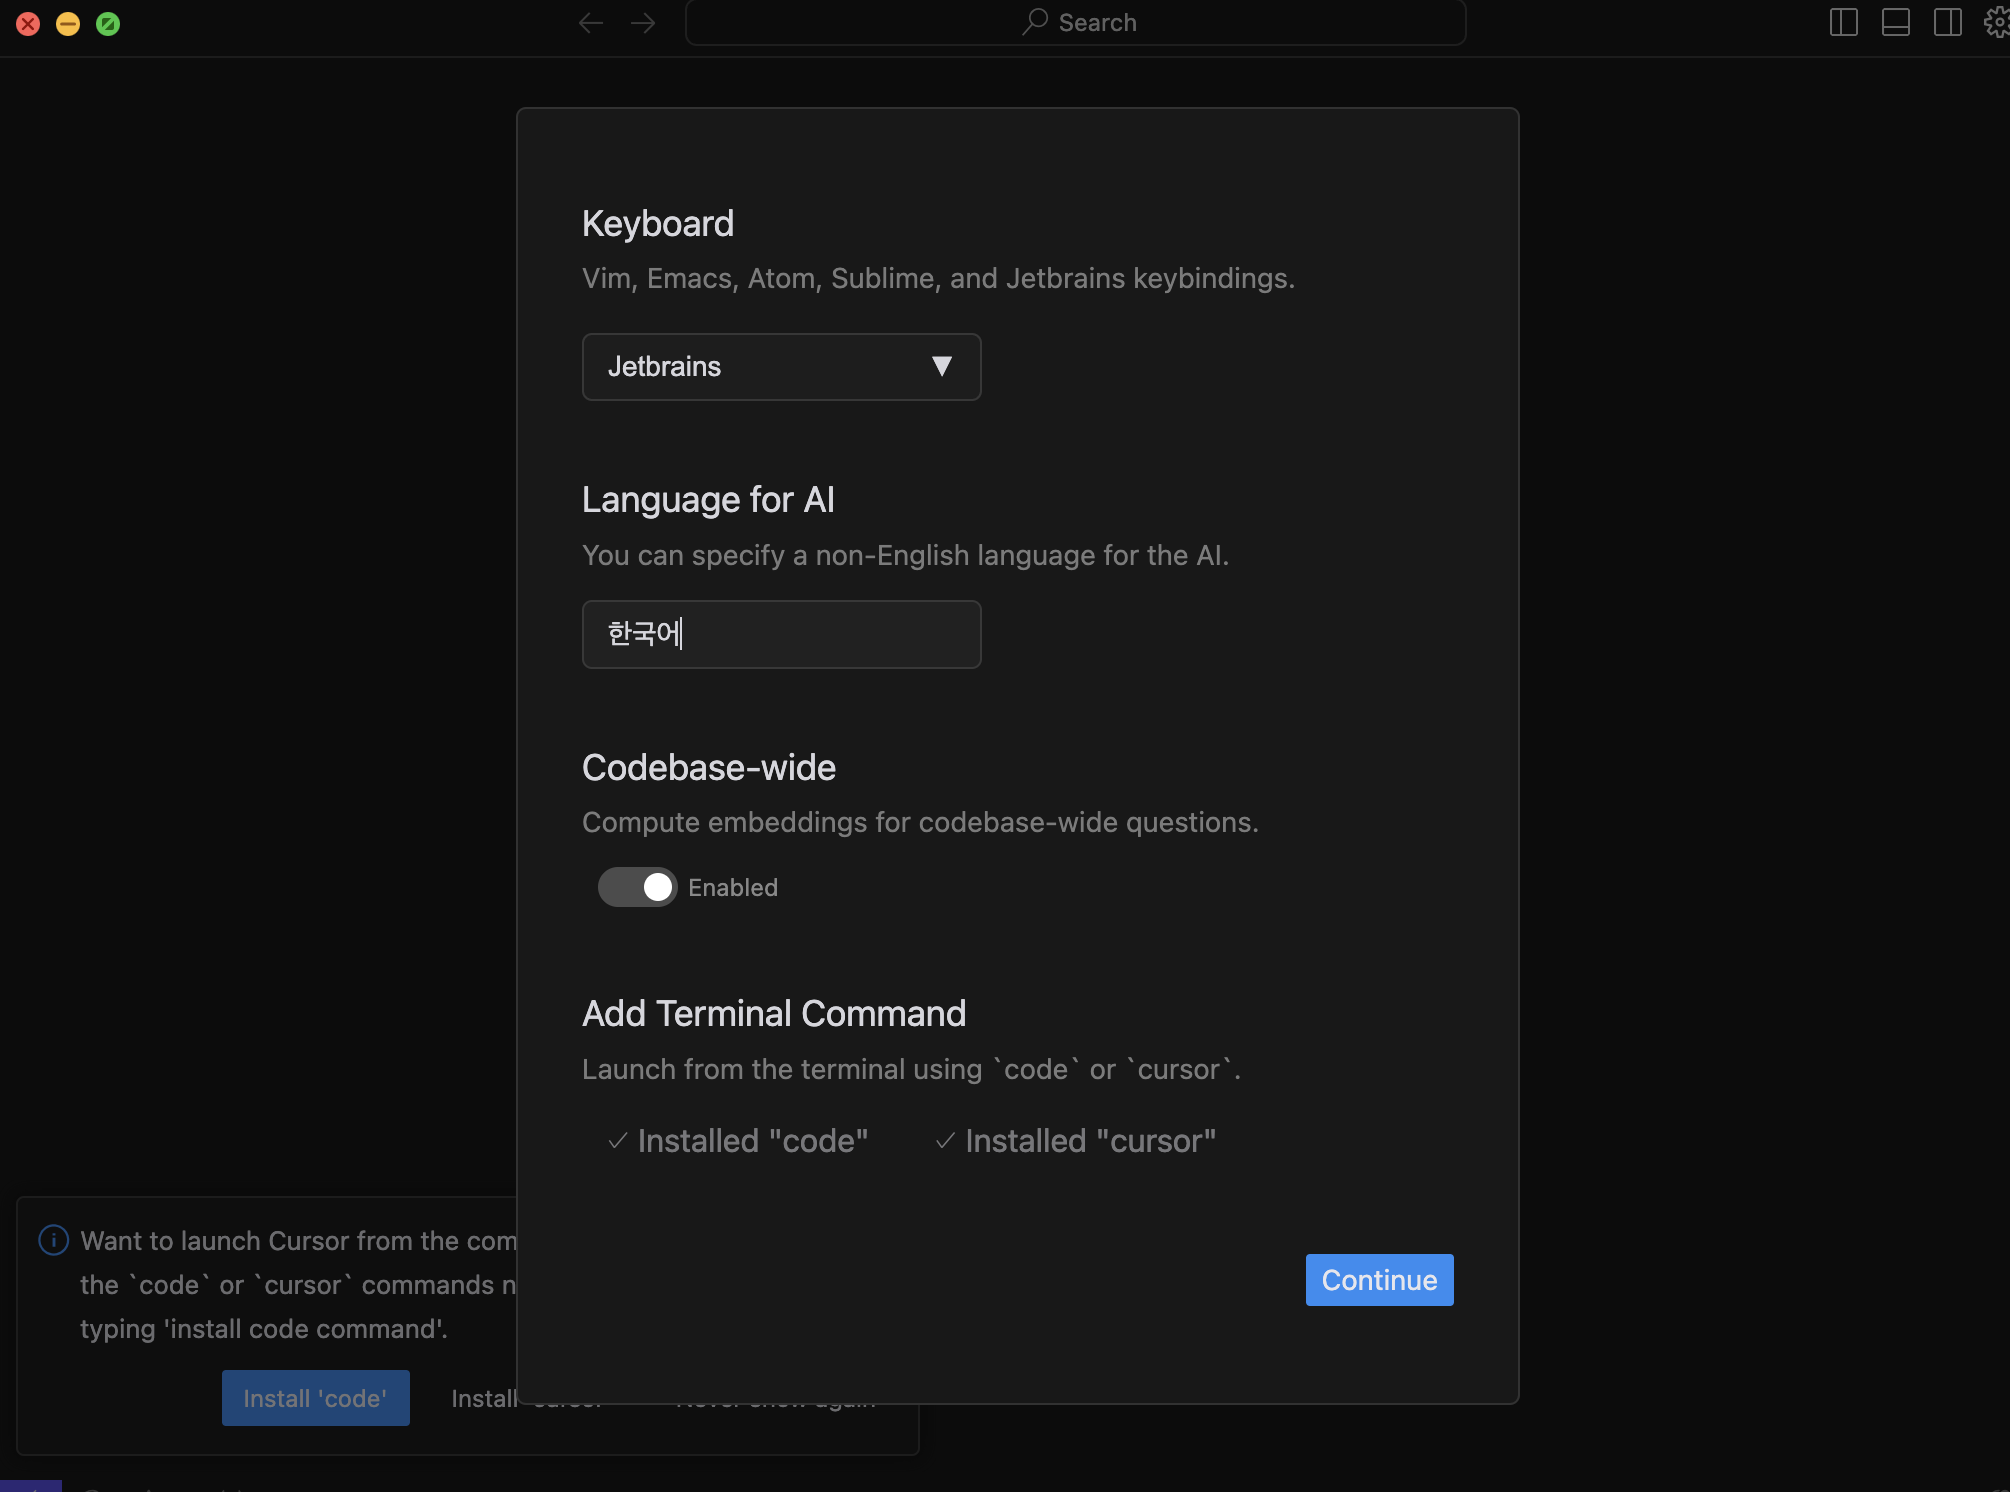This screenshot has height=1492, width=2010.
Task: Close the window with the red button
Action: click(28, 24)
